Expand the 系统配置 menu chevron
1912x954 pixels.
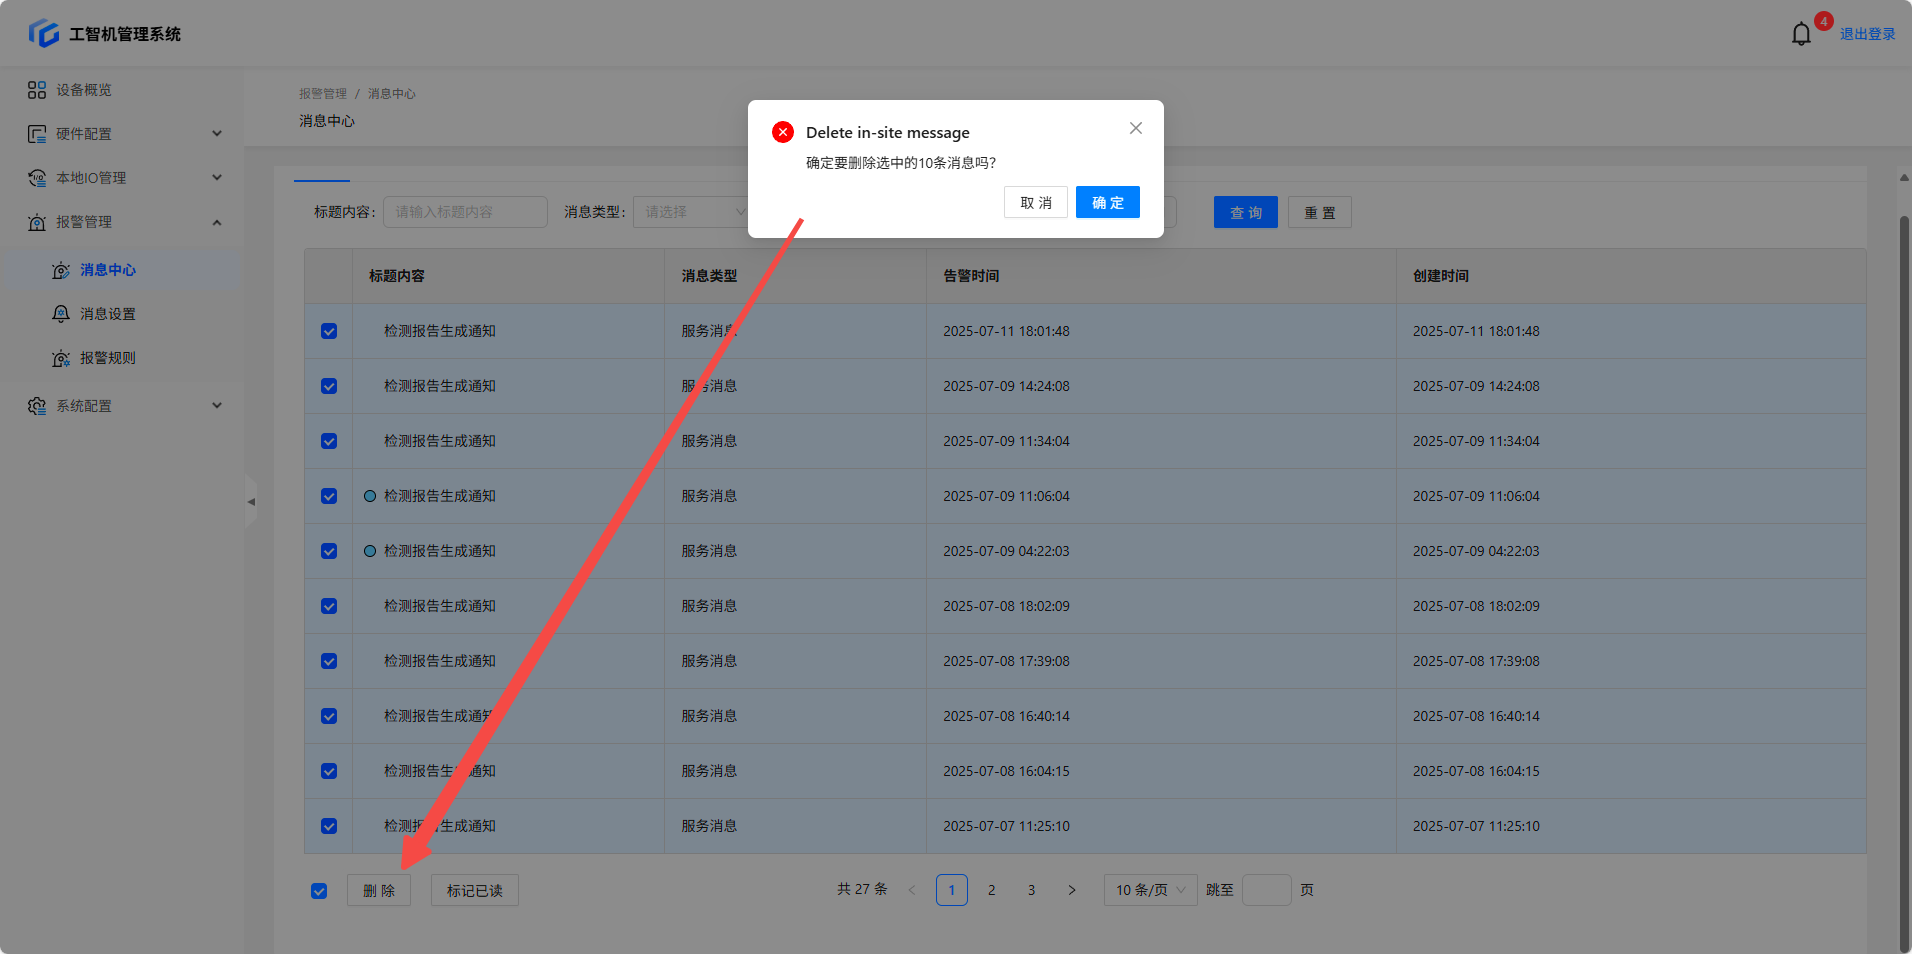click(217, 406)
